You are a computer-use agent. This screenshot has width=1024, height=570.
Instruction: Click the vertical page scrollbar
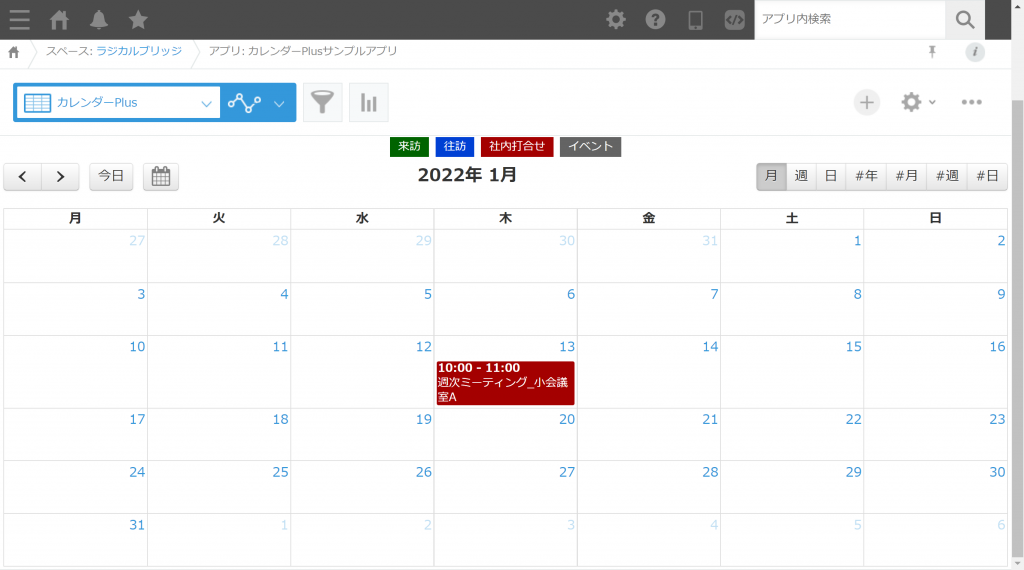point(1017,326)
